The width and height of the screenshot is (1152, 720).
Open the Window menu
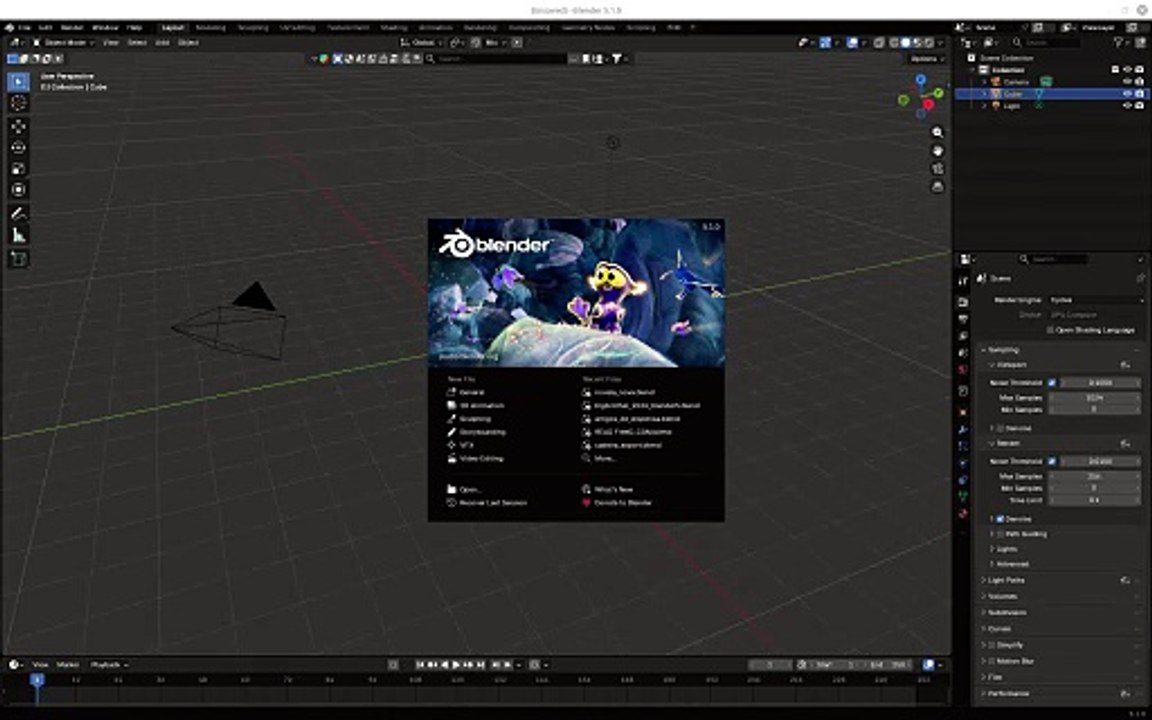105,28
